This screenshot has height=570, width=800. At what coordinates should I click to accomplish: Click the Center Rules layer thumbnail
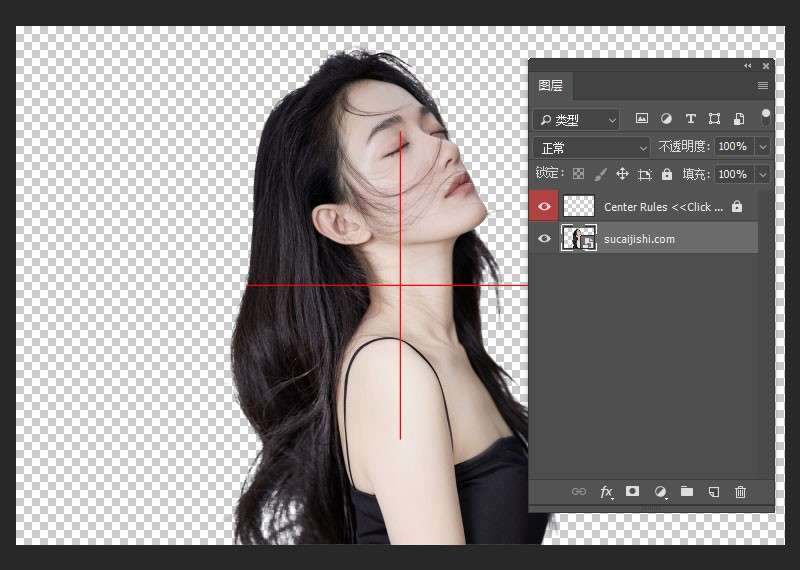[579, 206]
